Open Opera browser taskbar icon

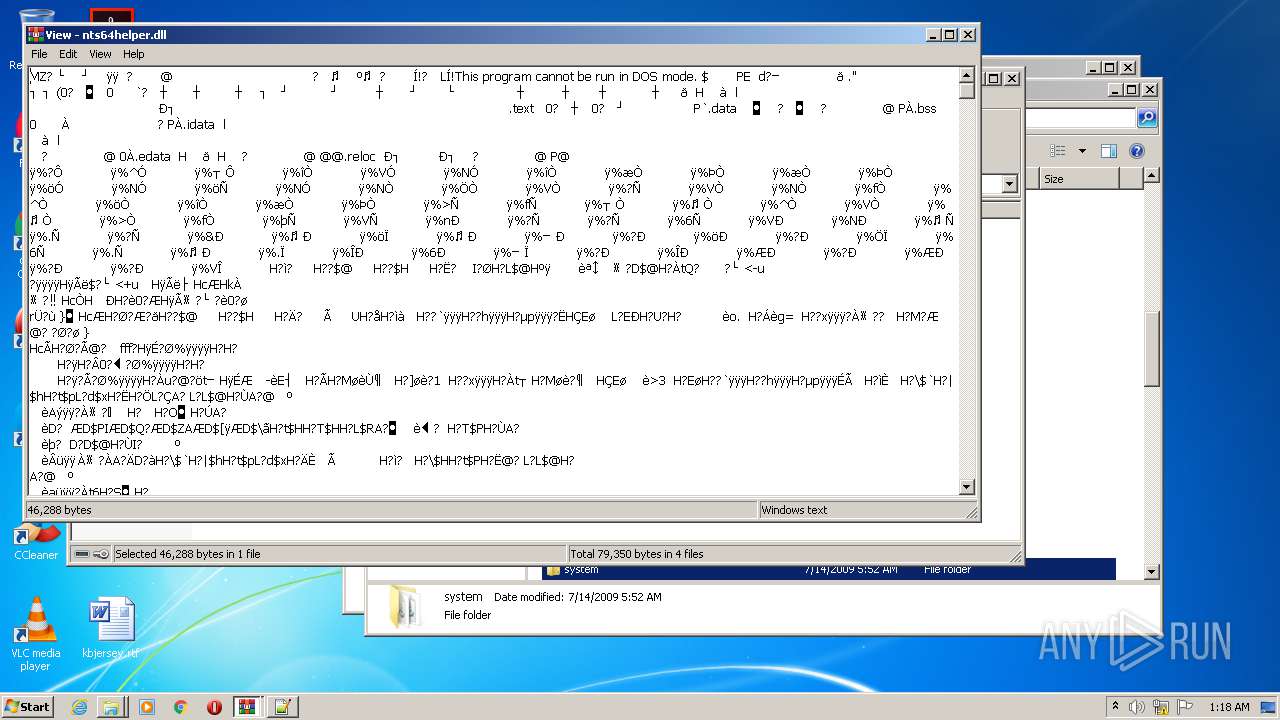point(214,707)
